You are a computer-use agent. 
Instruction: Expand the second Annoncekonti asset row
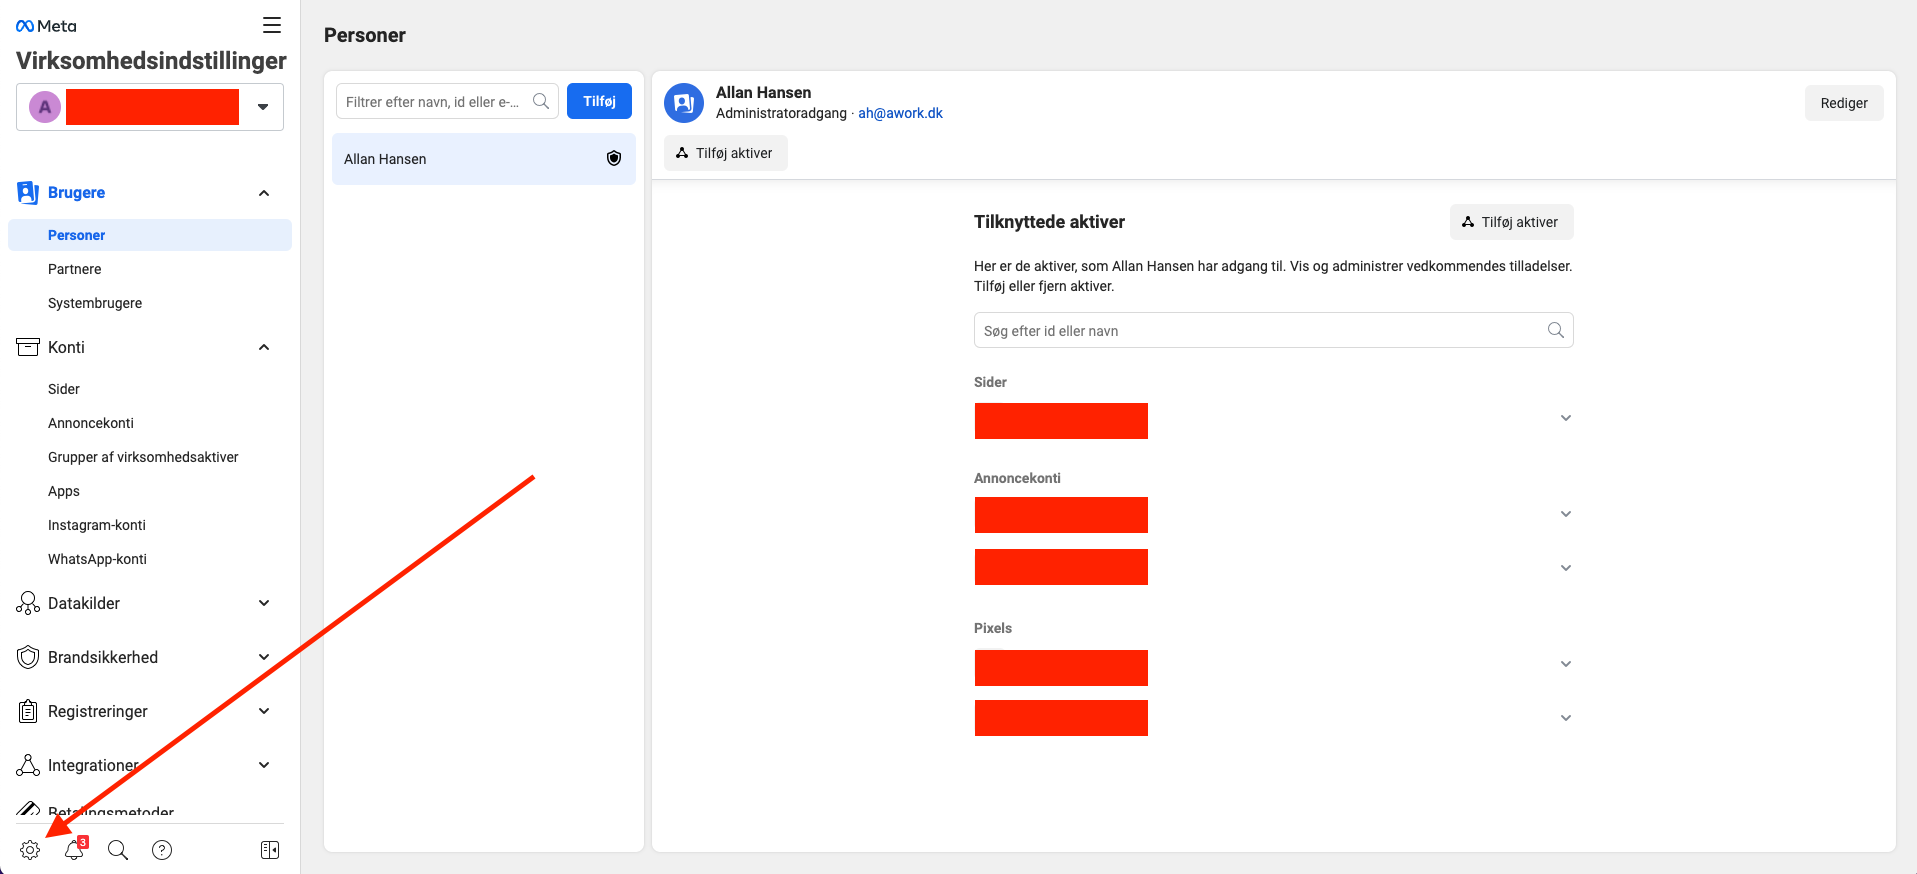(x=1566, y=568)
